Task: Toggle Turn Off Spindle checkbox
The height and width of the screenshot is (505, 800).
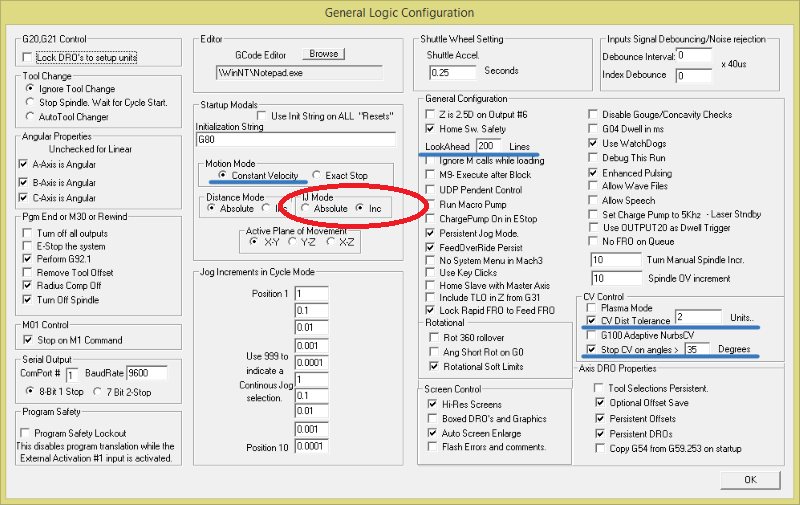Action: pyautogui.click(x=28, y=299)
